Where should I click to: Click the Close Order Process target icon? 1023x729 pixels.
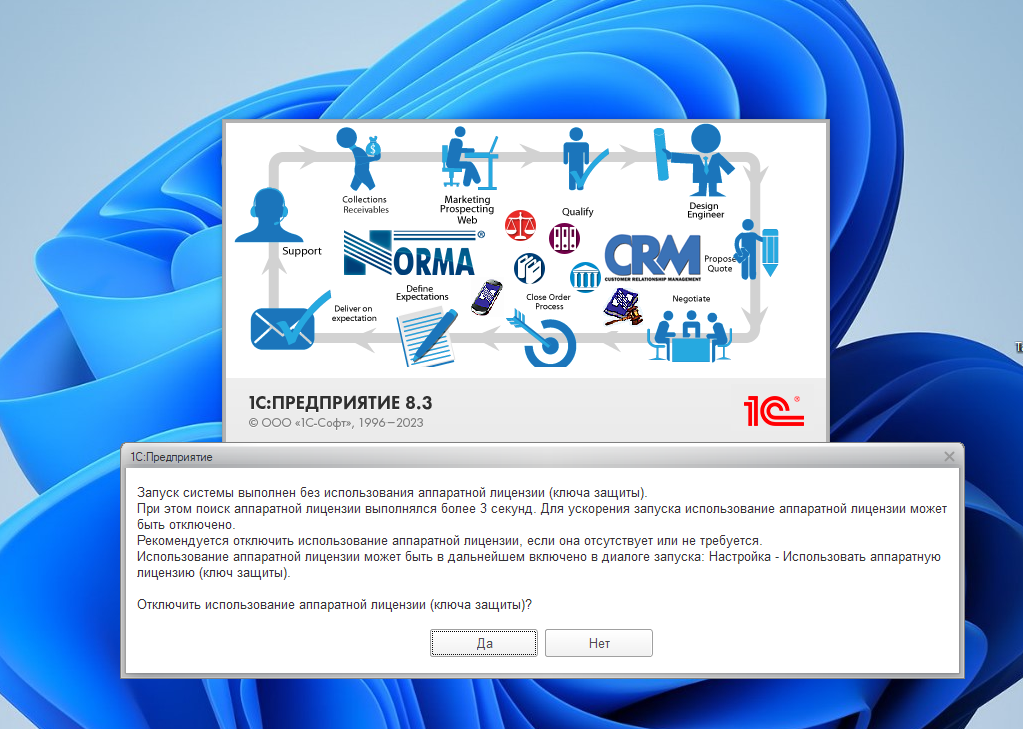pos(543,339)
